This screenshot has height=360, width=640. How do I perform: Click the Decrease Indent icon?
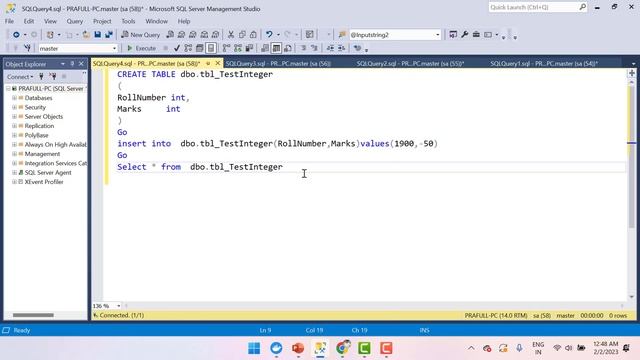point(330,48)
